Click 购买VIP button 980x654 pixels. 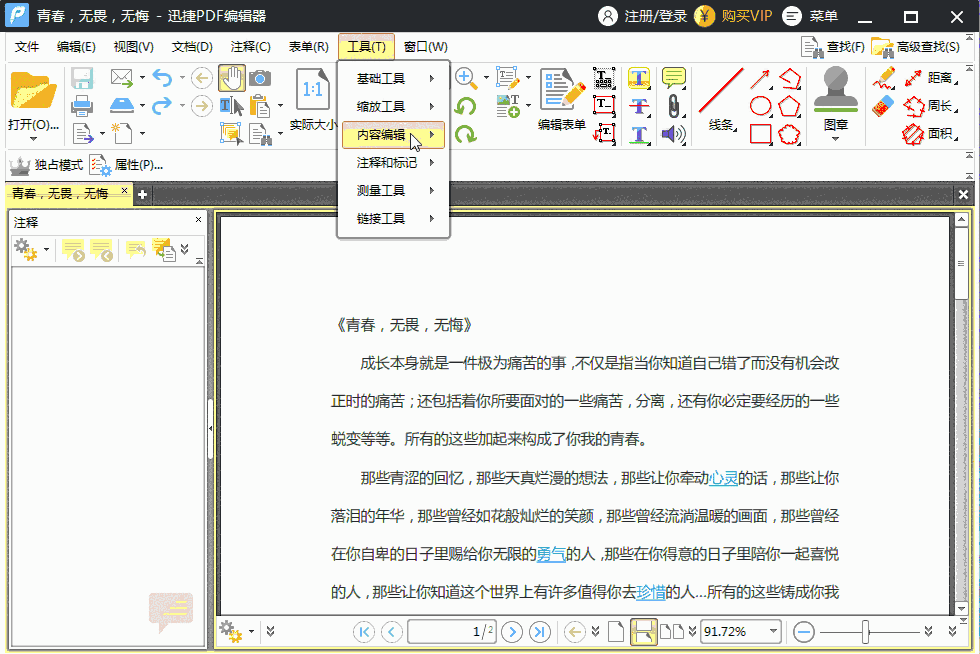coord(734,16)
